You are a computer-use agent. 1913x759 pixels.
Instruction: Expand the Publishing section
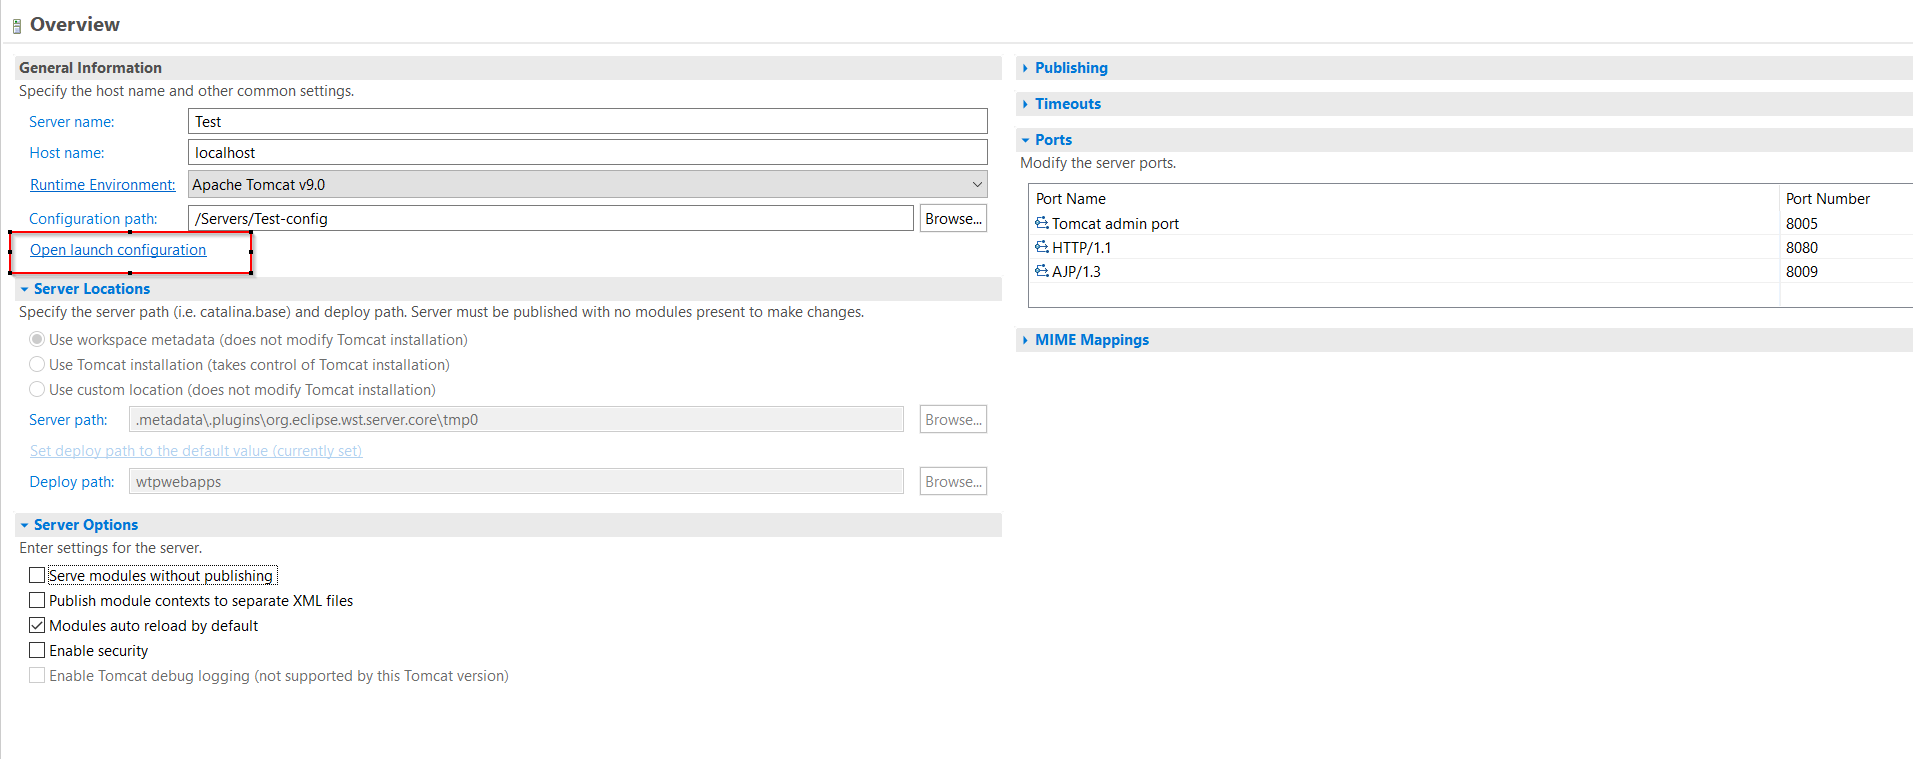tap(1071, 68)
